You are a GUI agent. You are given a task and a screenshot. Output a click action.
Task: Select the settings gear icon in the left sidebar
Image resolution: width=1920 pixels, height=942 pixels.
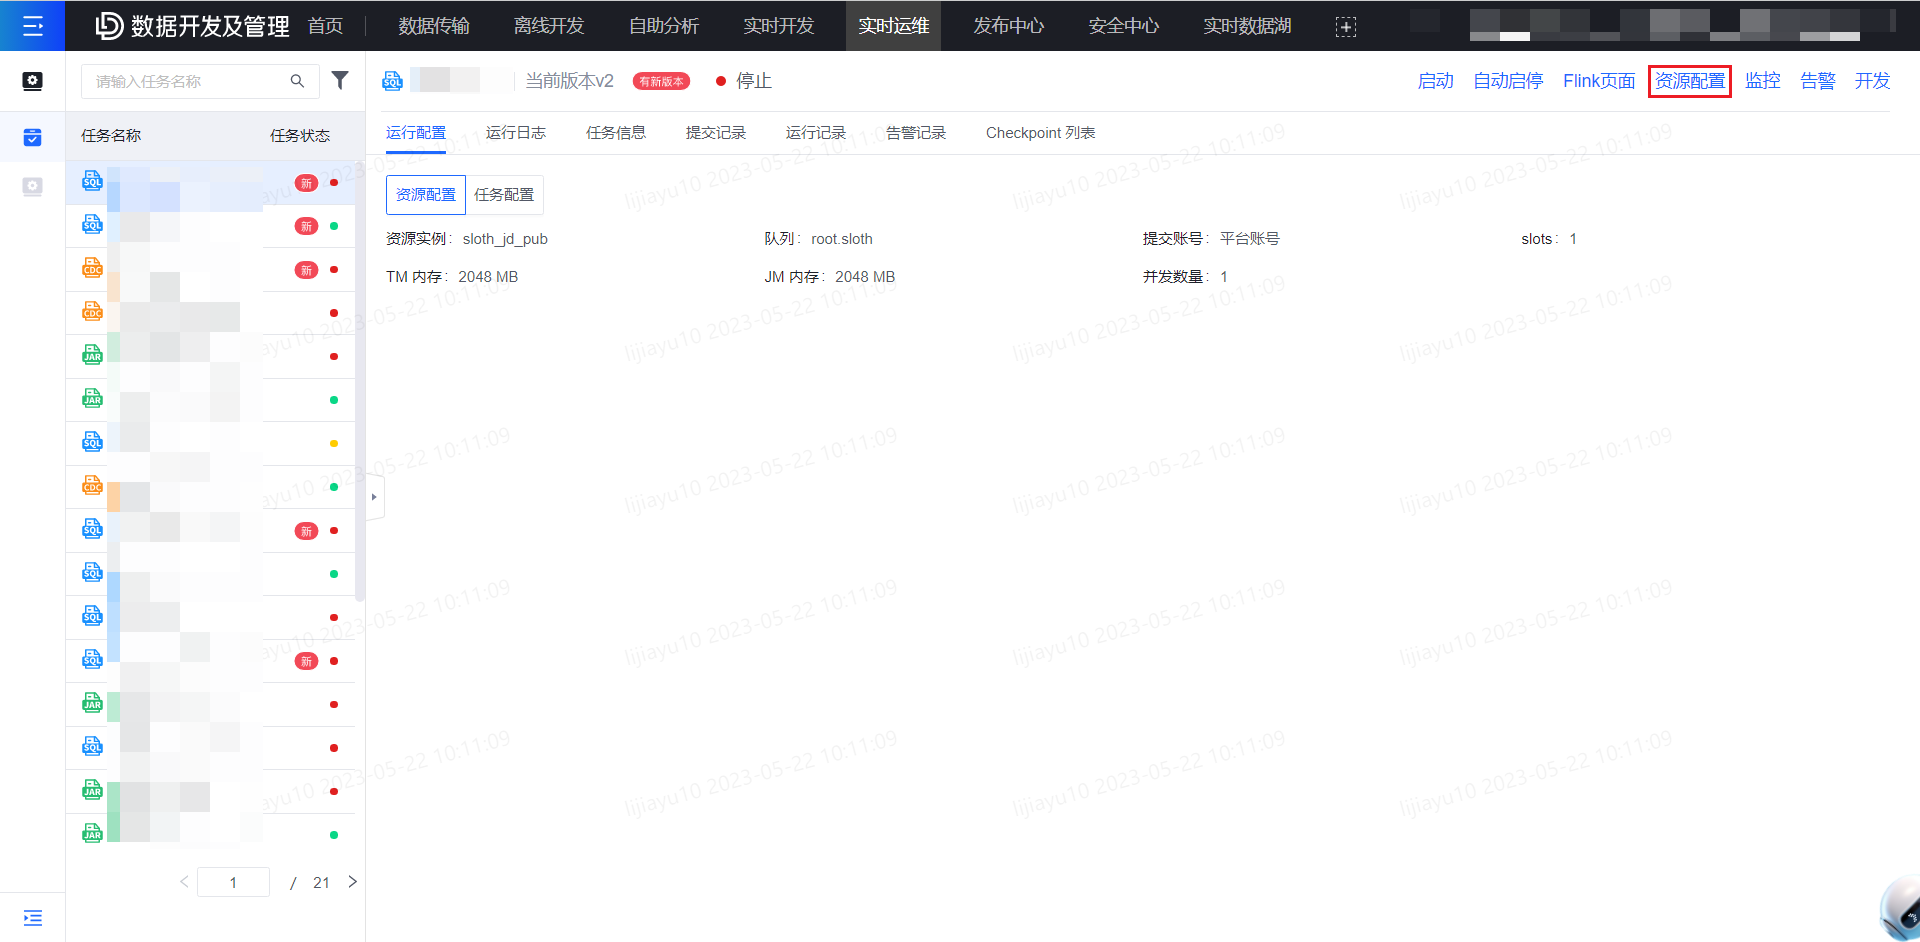click(32, 81)
